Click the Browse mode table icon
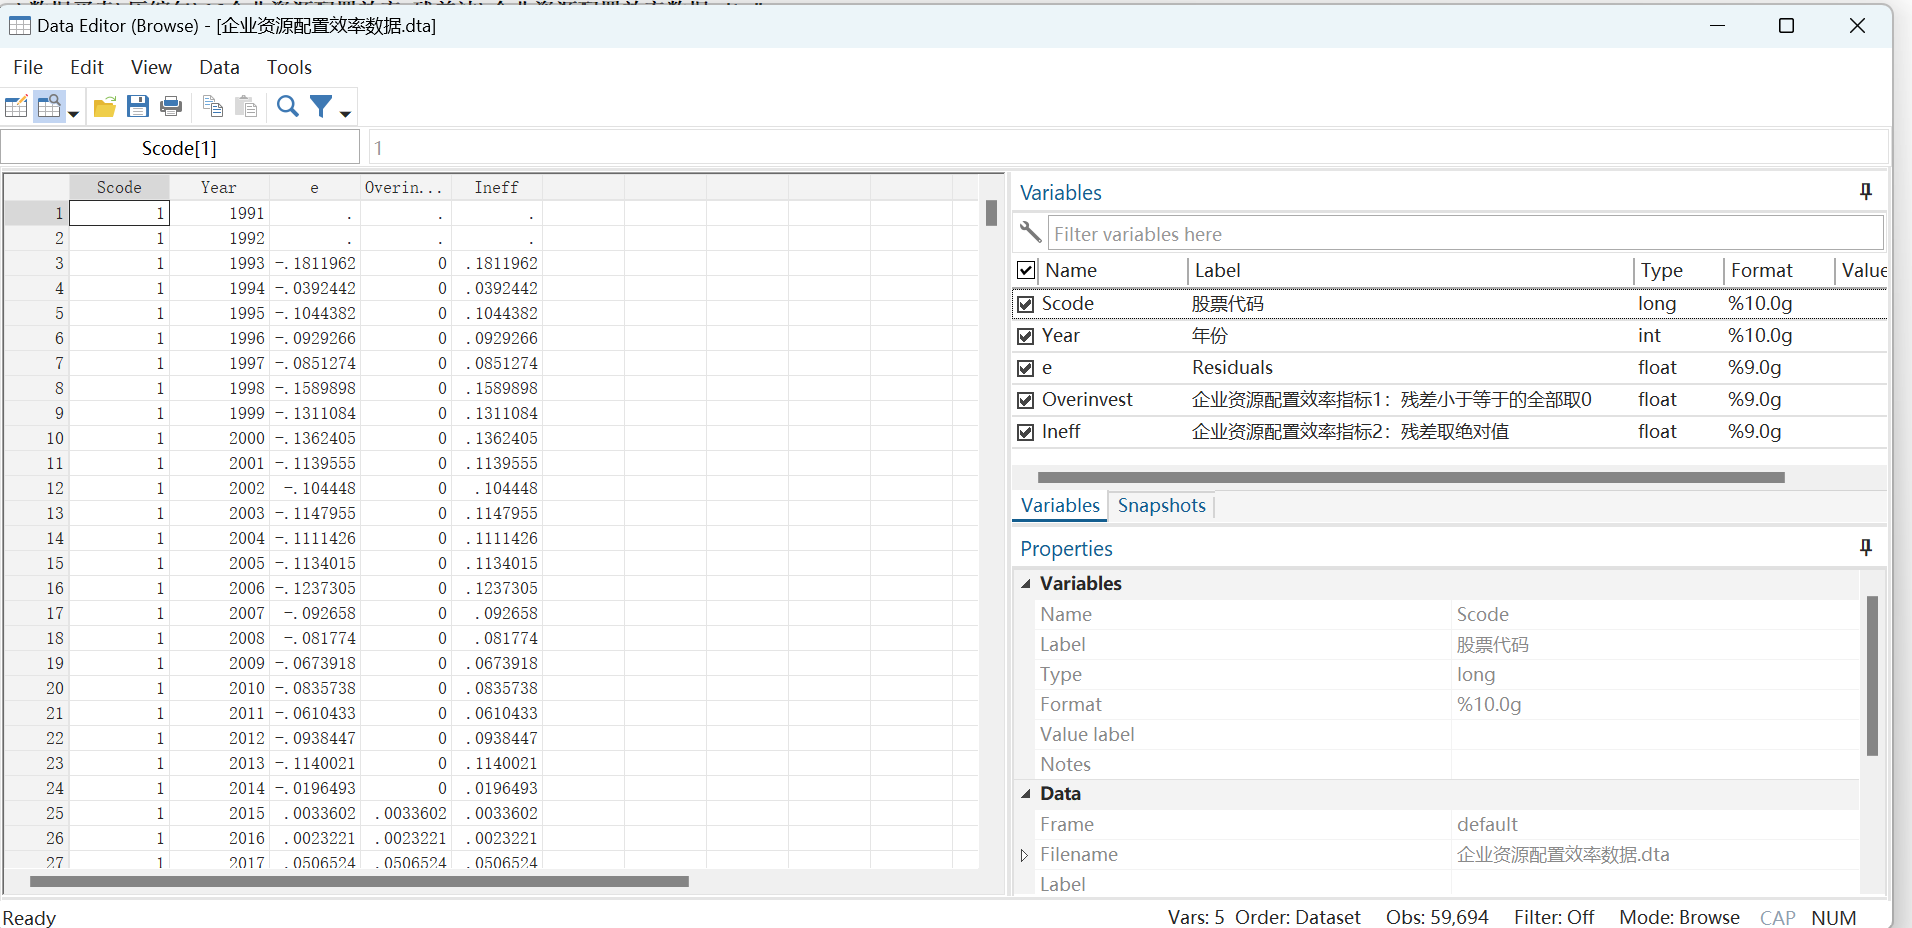Image resolution: width=1912 pixels, height=928 pixels. (x=49, y=107)
